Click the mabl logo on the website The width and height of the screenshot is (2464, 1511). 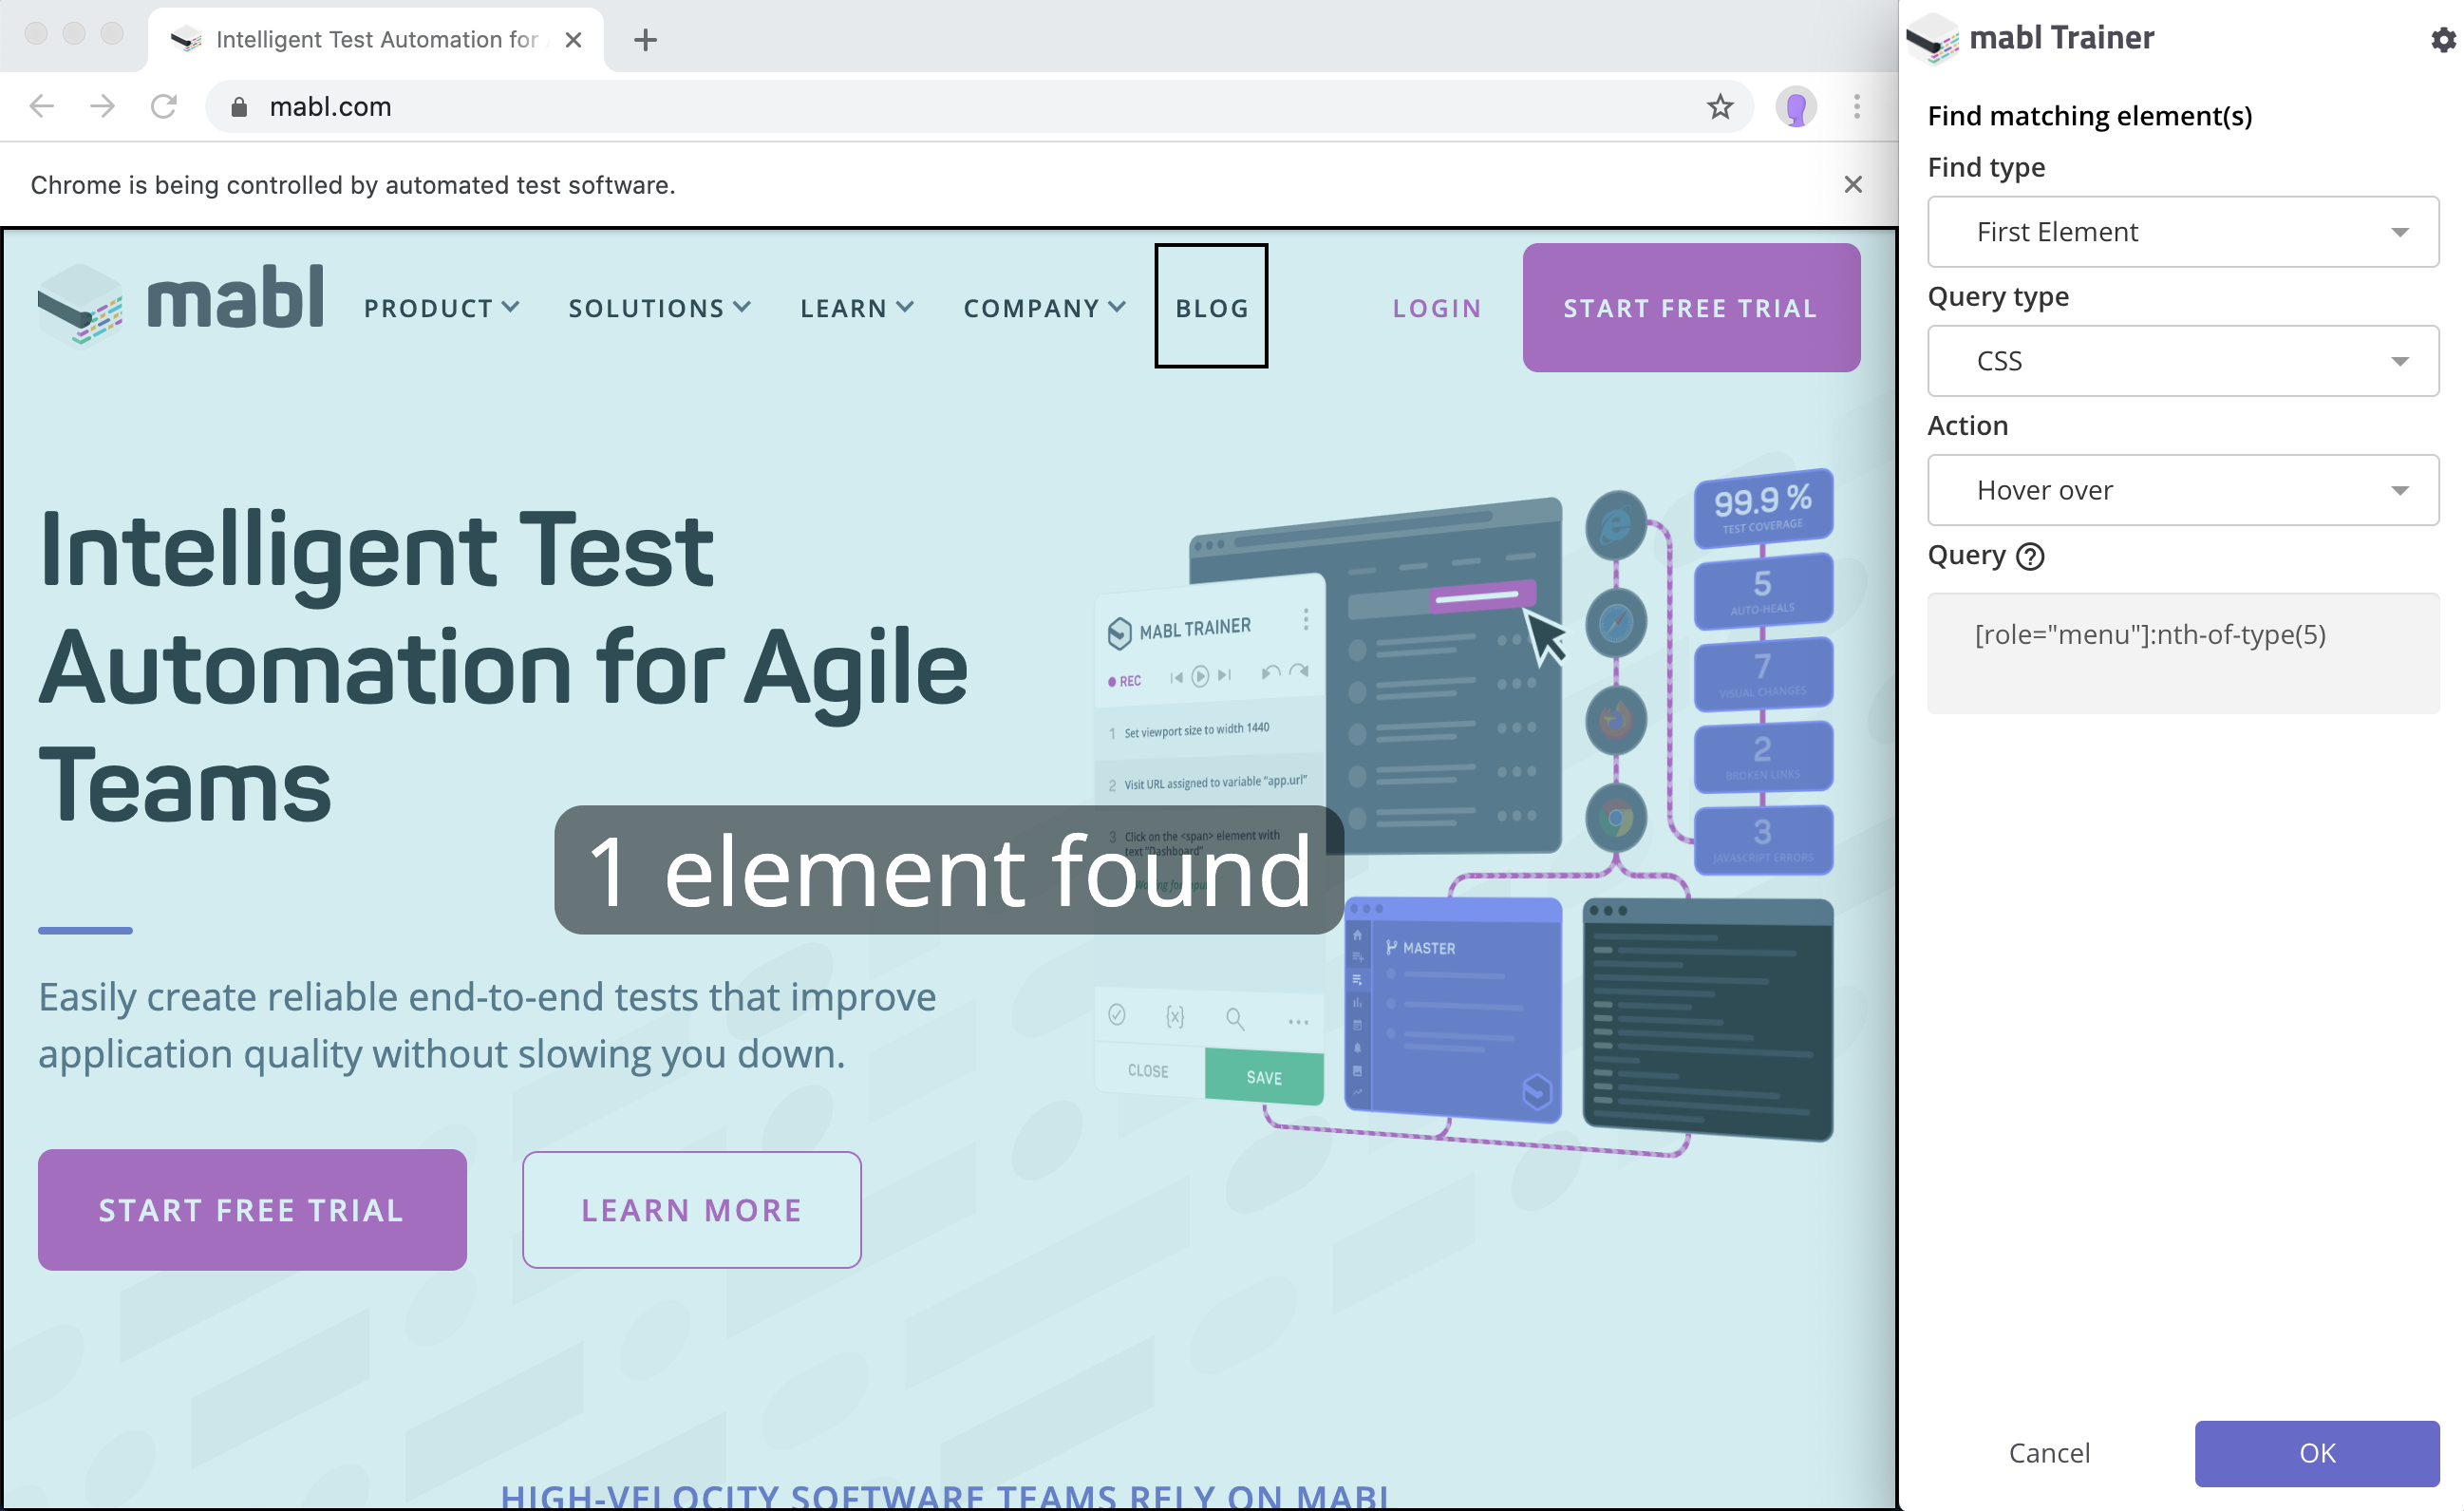point(181,303)
